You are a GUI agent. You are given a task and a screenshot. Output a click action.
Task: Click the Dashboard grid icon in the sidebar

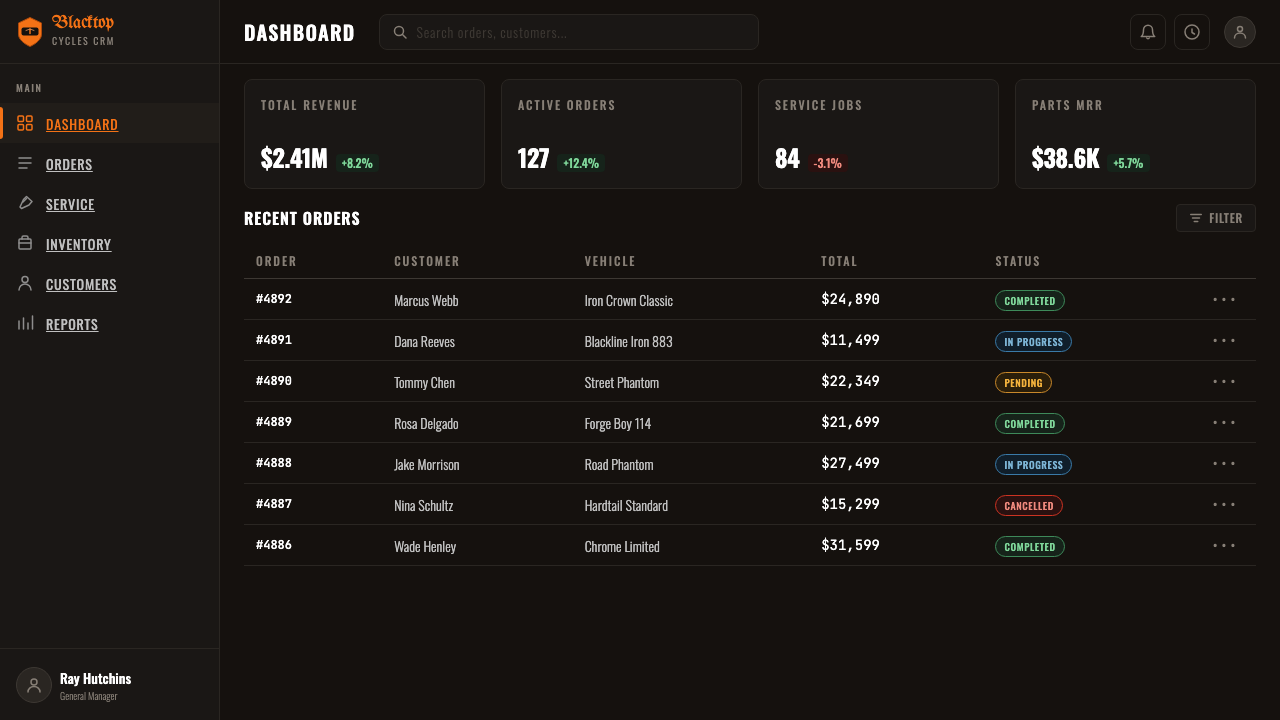[x=25, y=123]
